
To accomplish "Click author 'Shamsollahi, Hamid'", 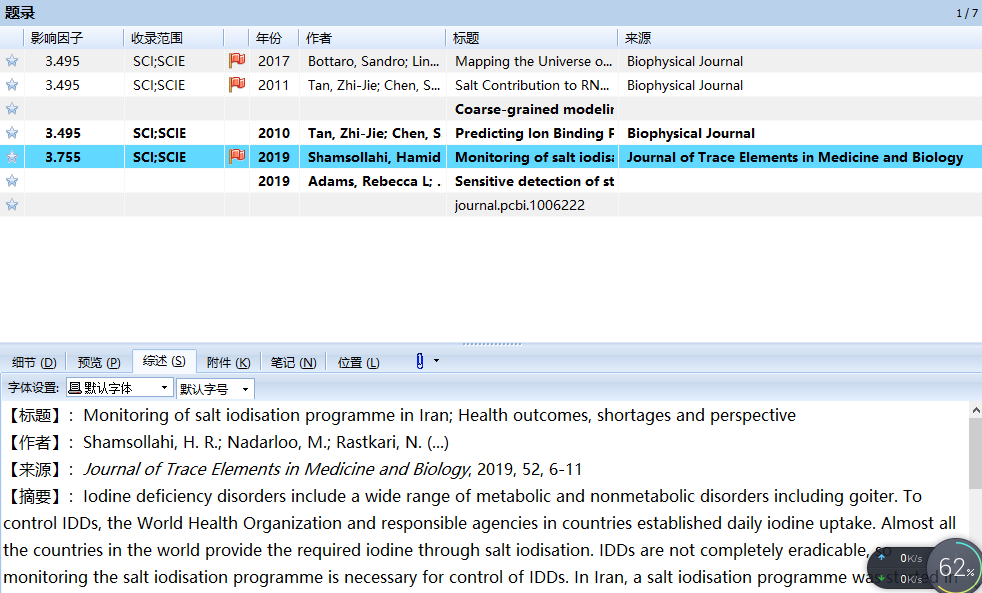I will click(x=374, y=157).
